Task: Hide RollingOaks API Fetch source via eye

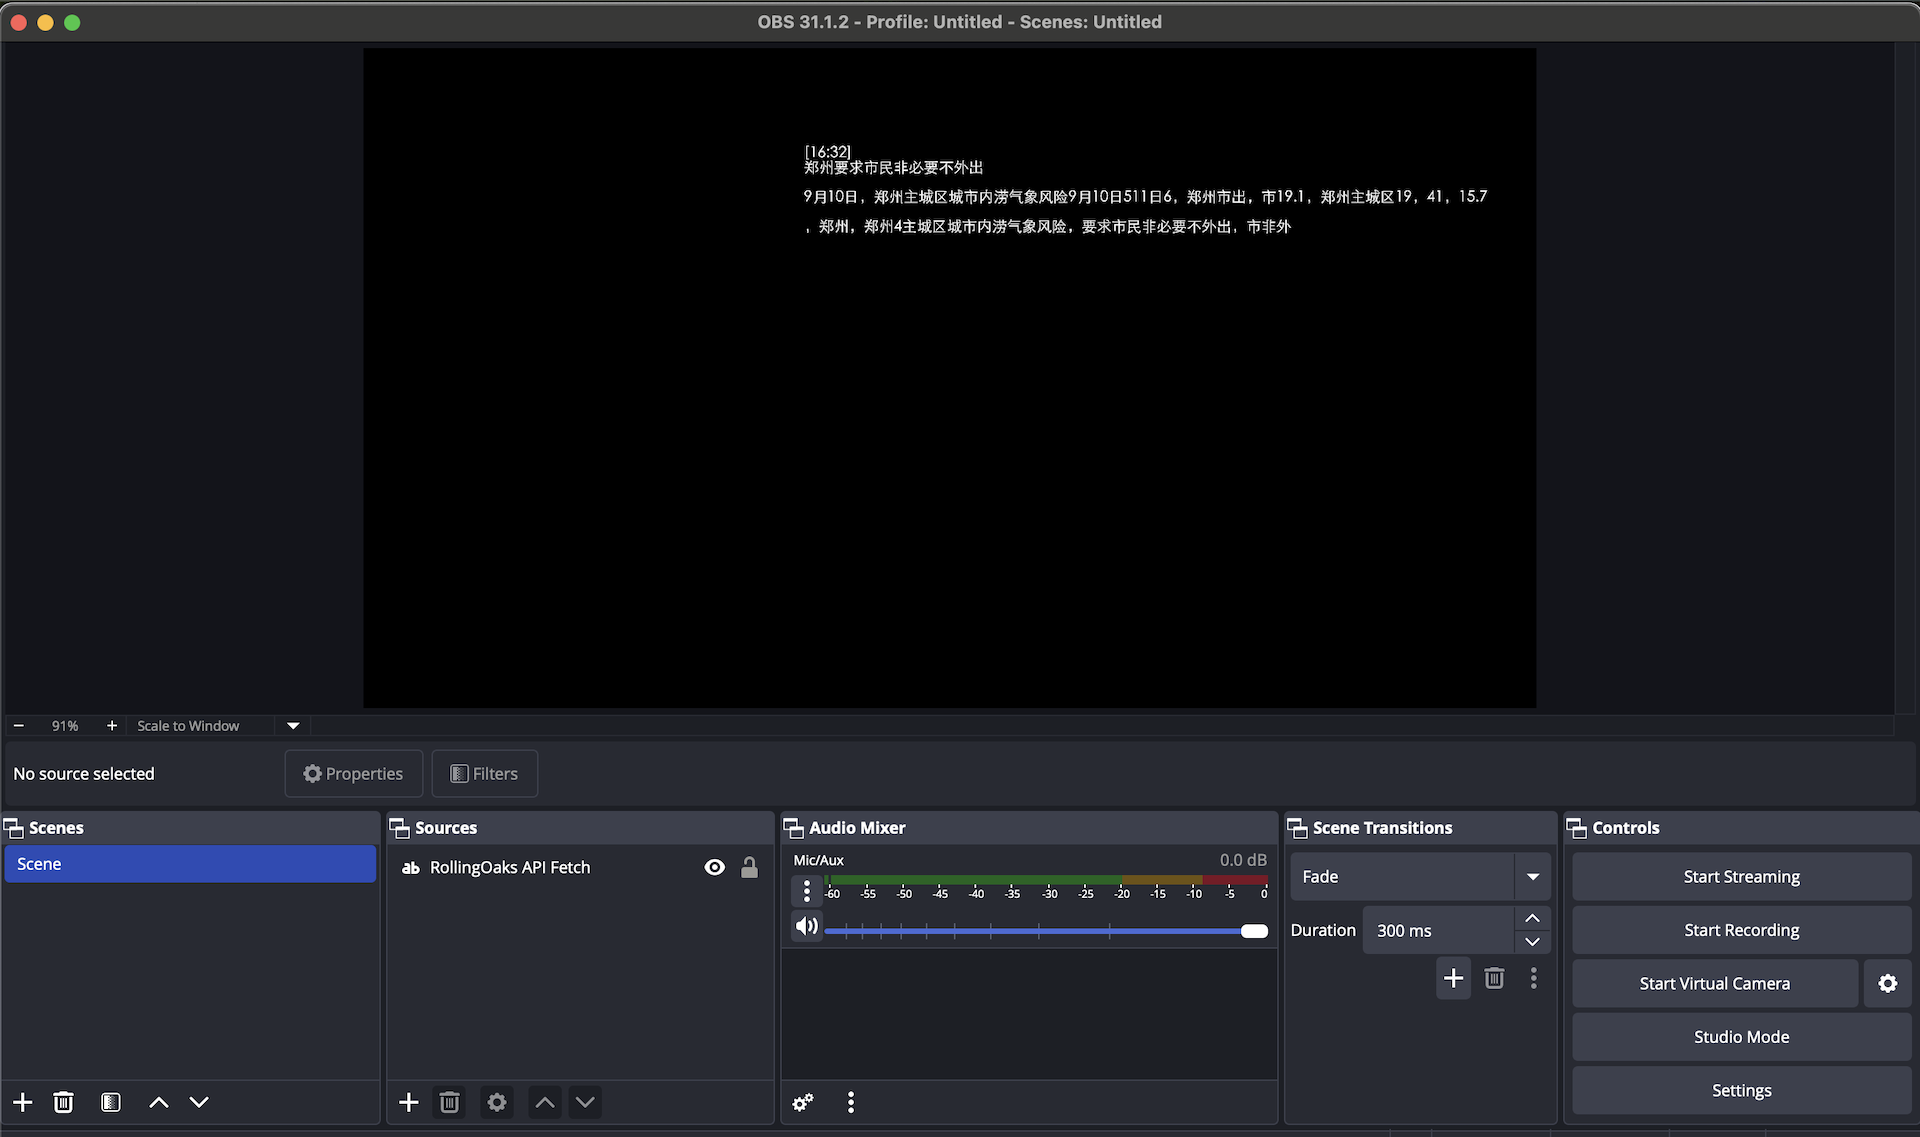Action: (714, 867)
